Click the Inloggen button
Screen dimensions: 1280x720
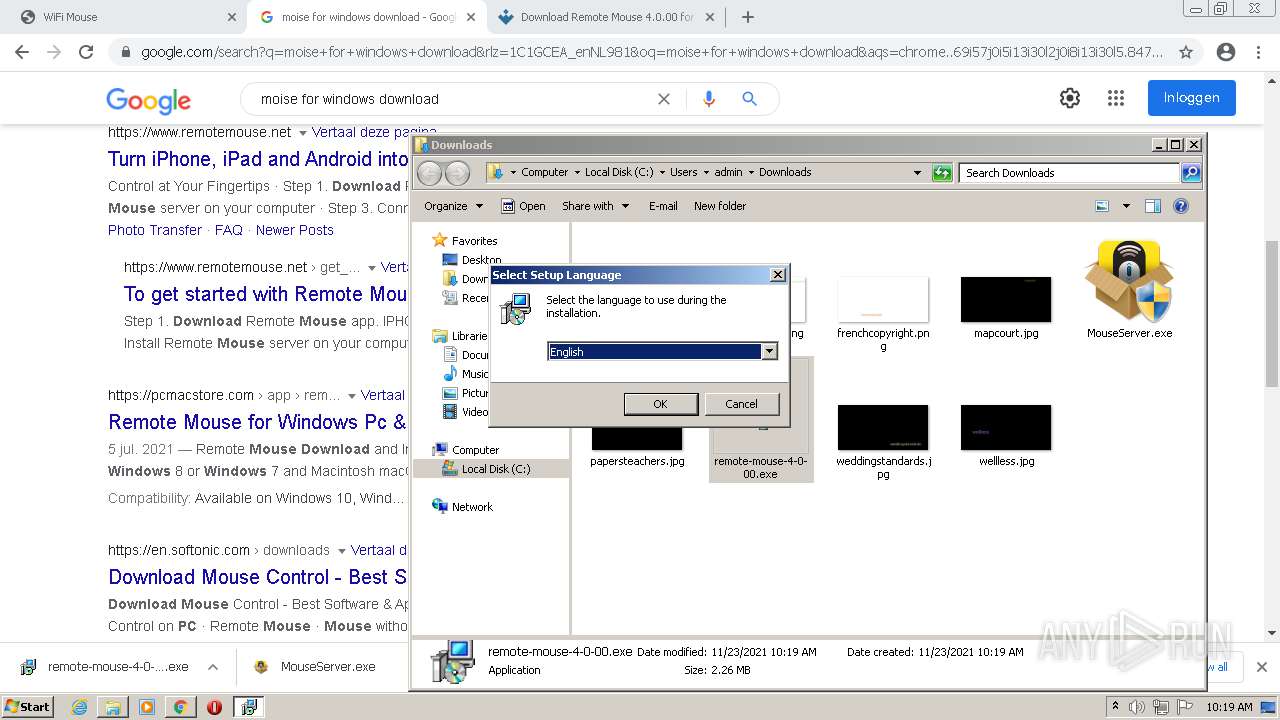point(1192,98)
